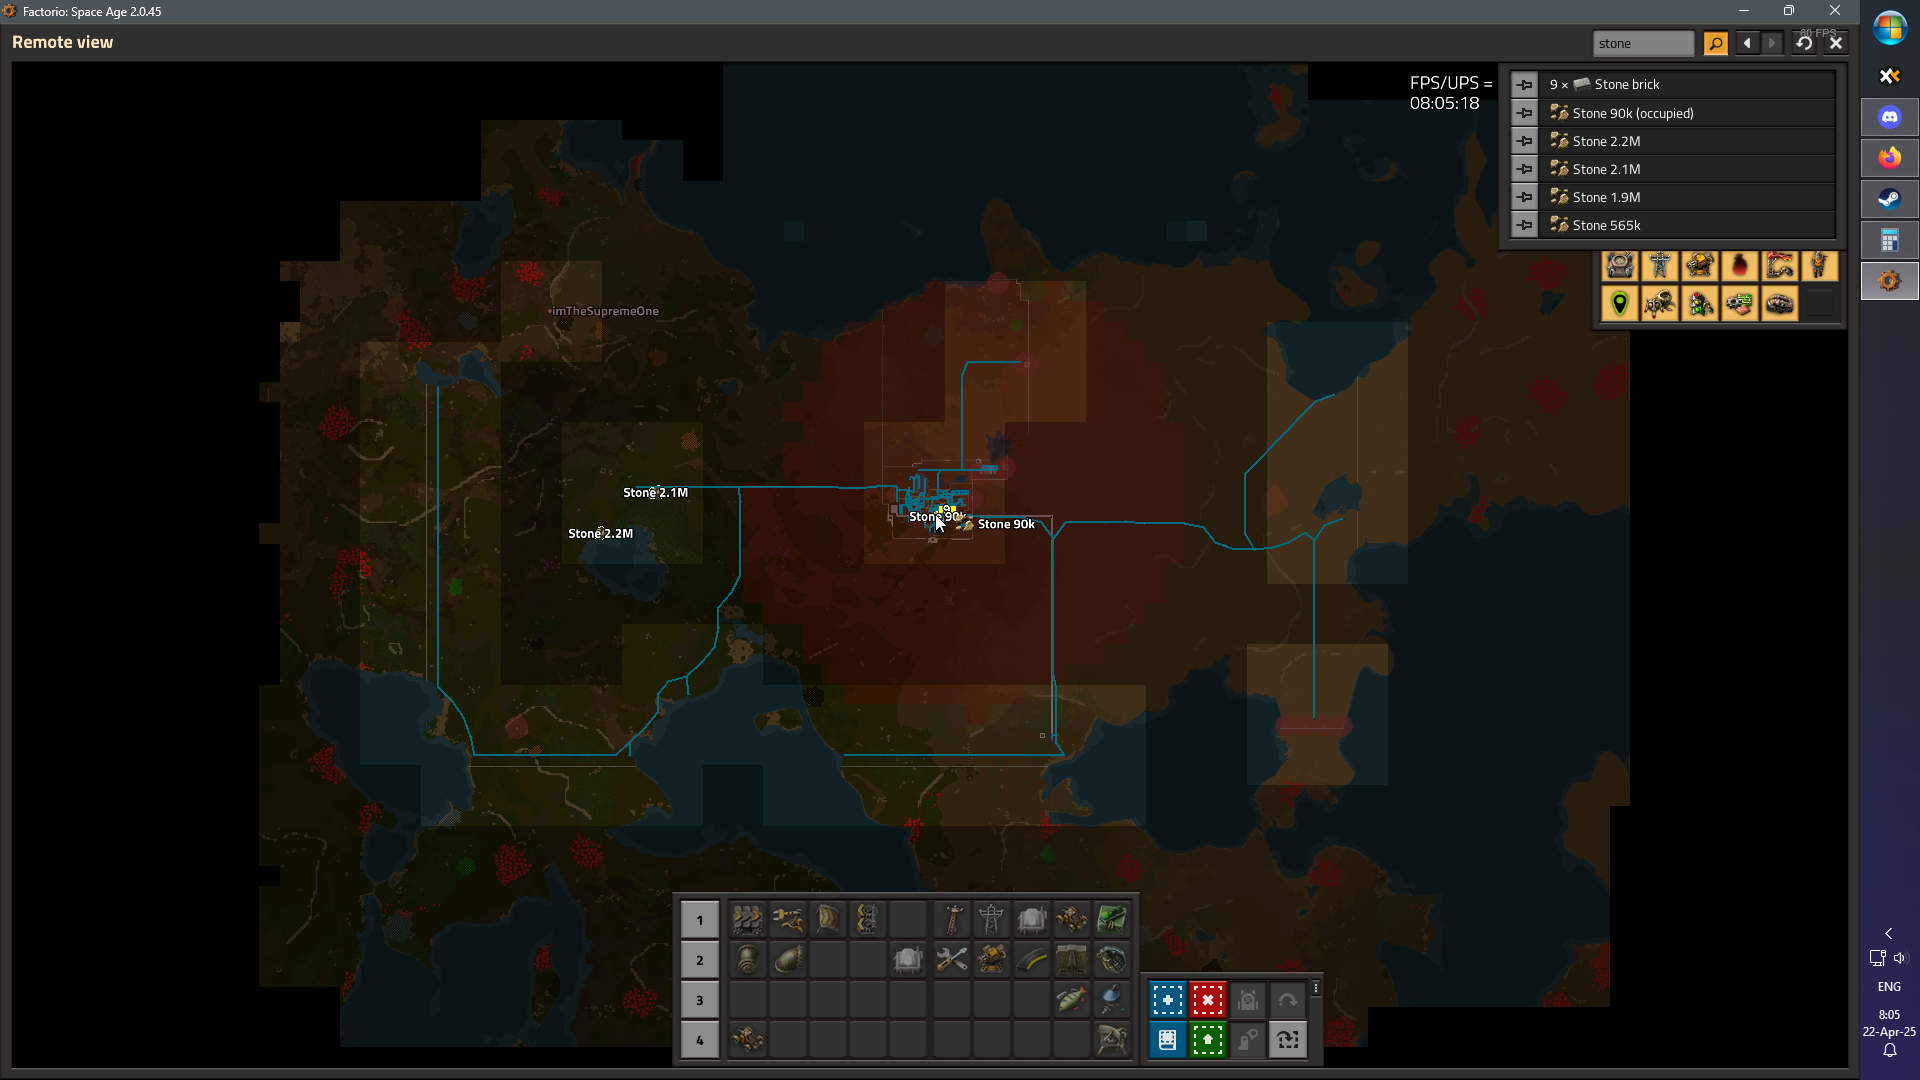The width and height of the screenshot is (1920, 1080).
Task: Select the pipe-to-ground quickbar slot
Action: point(788,960)
